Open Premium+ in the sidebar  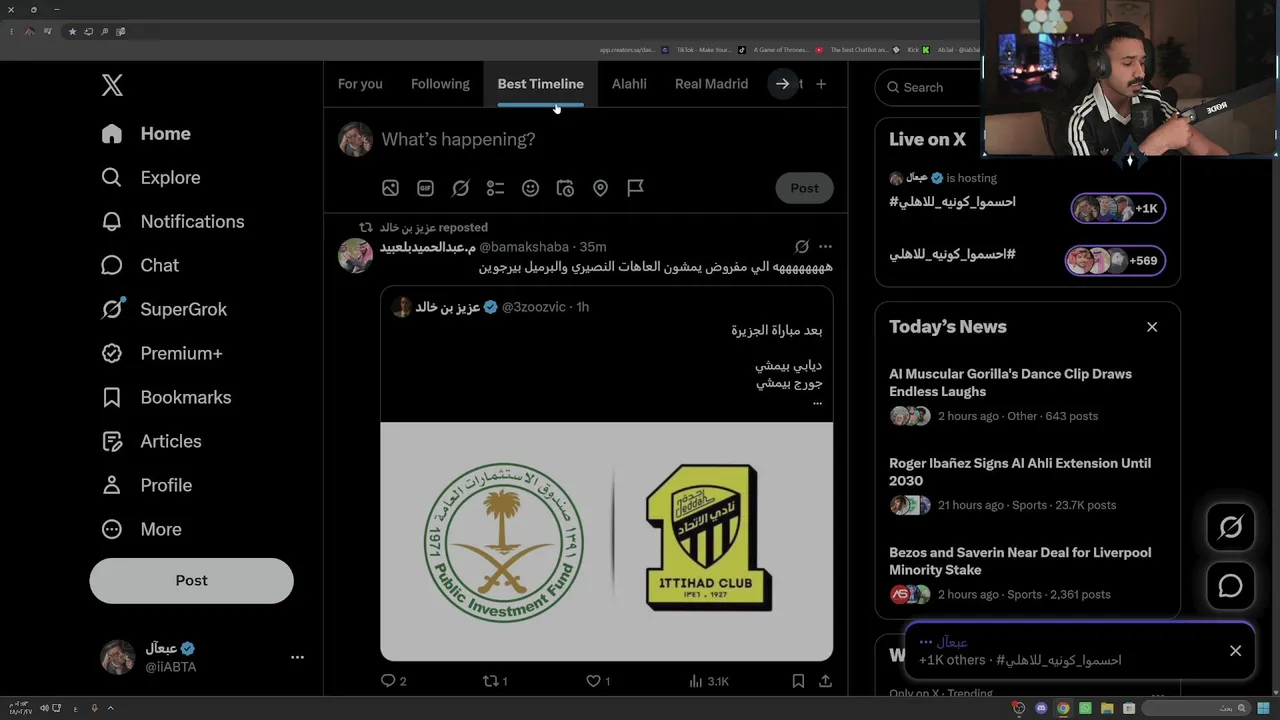tap(162, 354)
